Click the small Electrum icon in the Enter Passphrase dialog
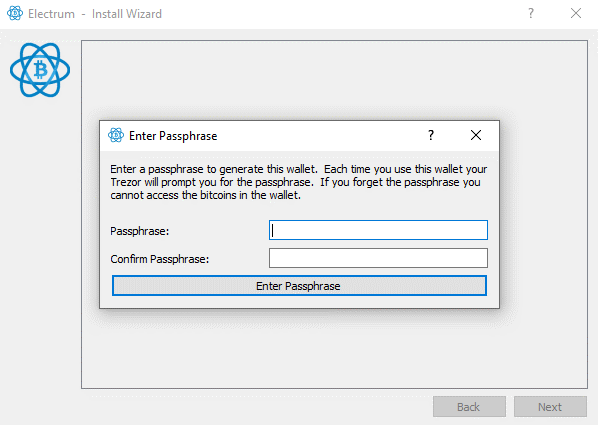The image size is (598, 425). point(116,135)
